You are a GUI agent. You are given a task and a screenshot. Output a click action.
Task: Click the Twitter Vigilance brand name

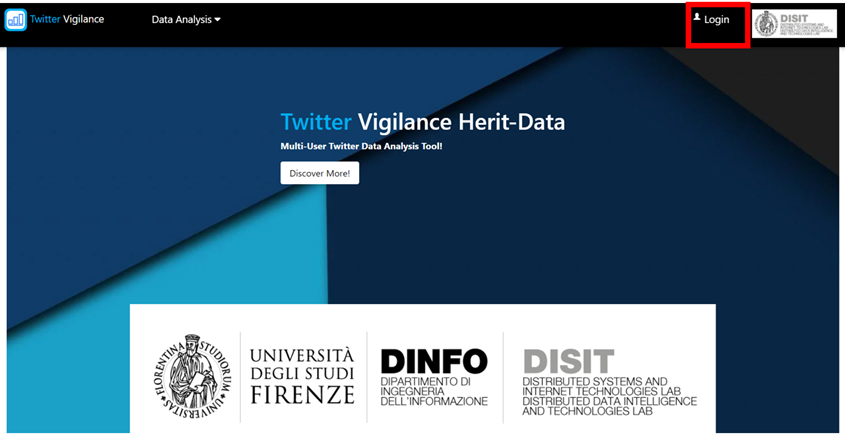67,20
